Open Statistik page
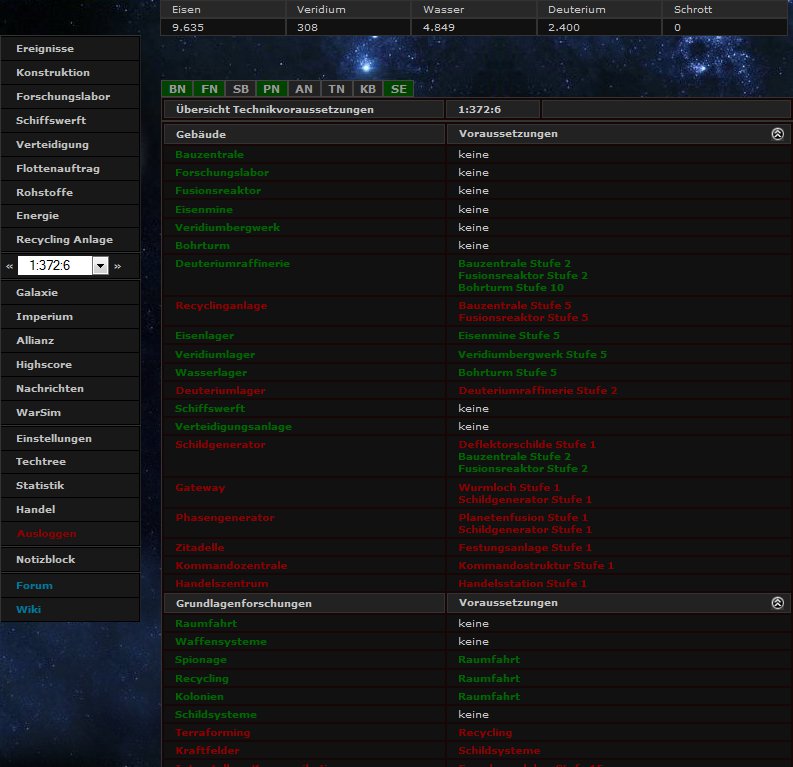Viewport: 793px width, 767px height. [x=70, y=485]
